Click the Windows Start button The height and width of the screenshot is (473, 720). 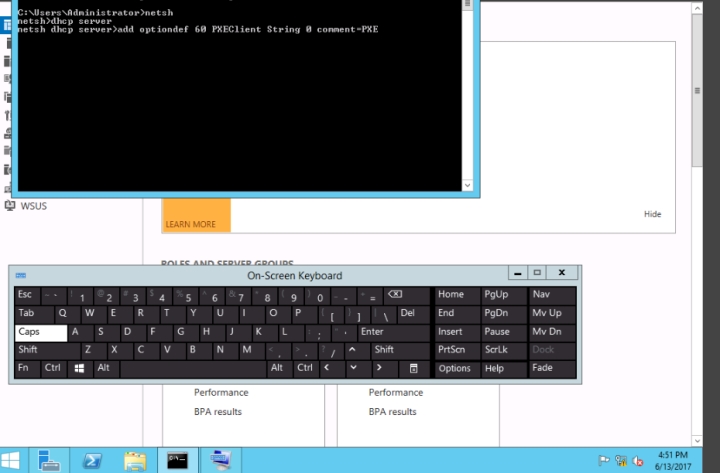(14, 460)
